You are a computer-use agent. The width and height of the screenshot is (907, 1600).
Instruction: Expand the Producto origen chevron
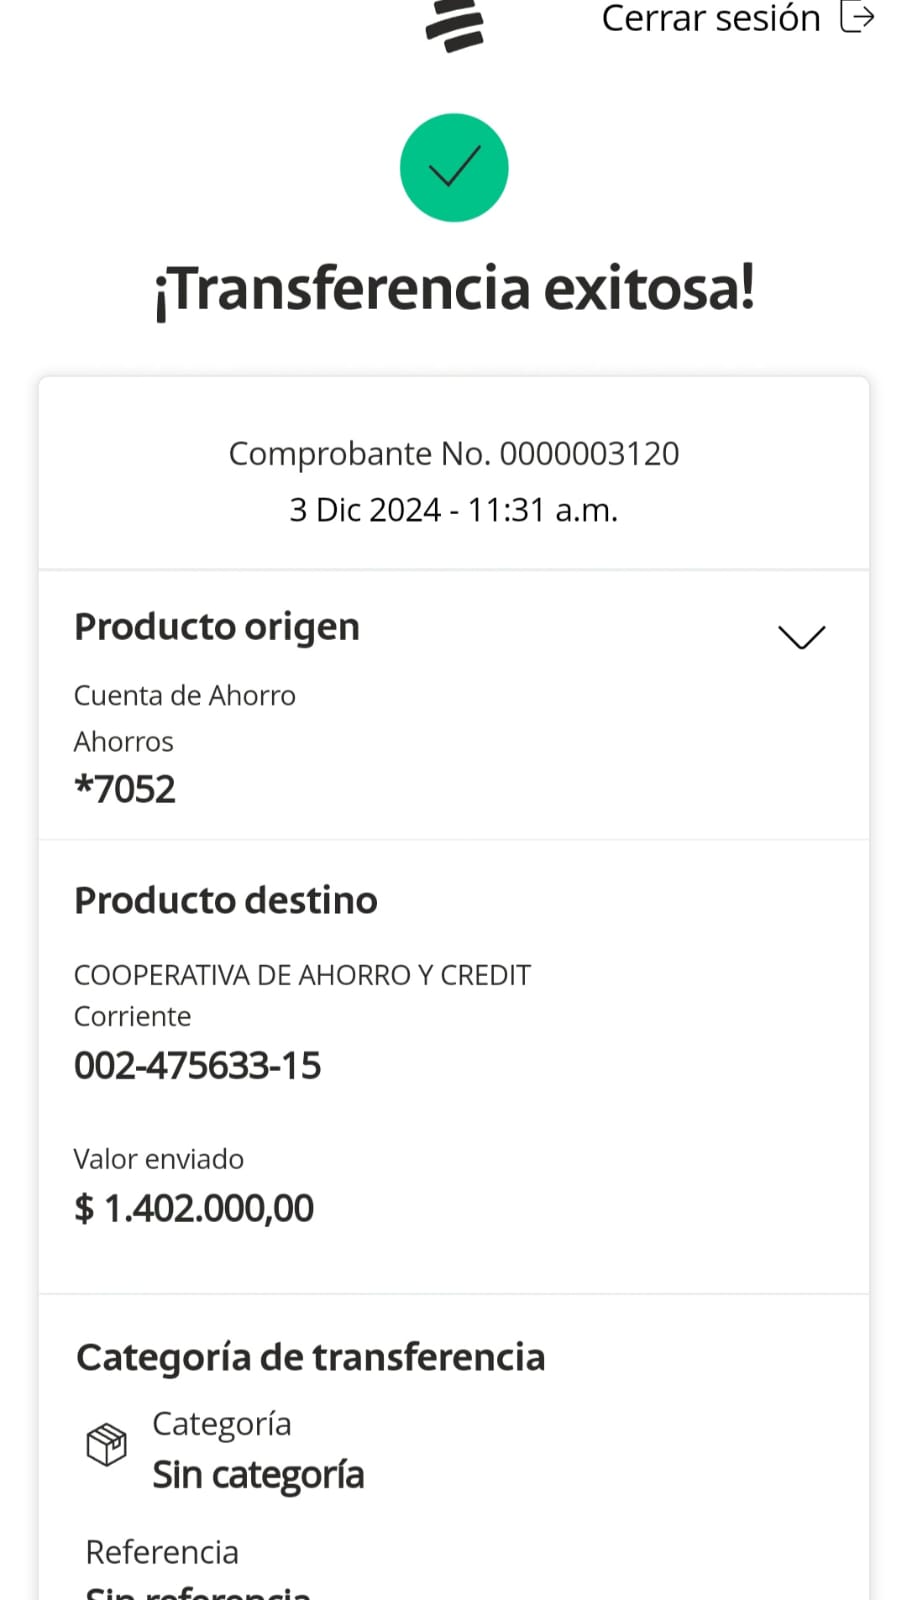click(801, 637)
